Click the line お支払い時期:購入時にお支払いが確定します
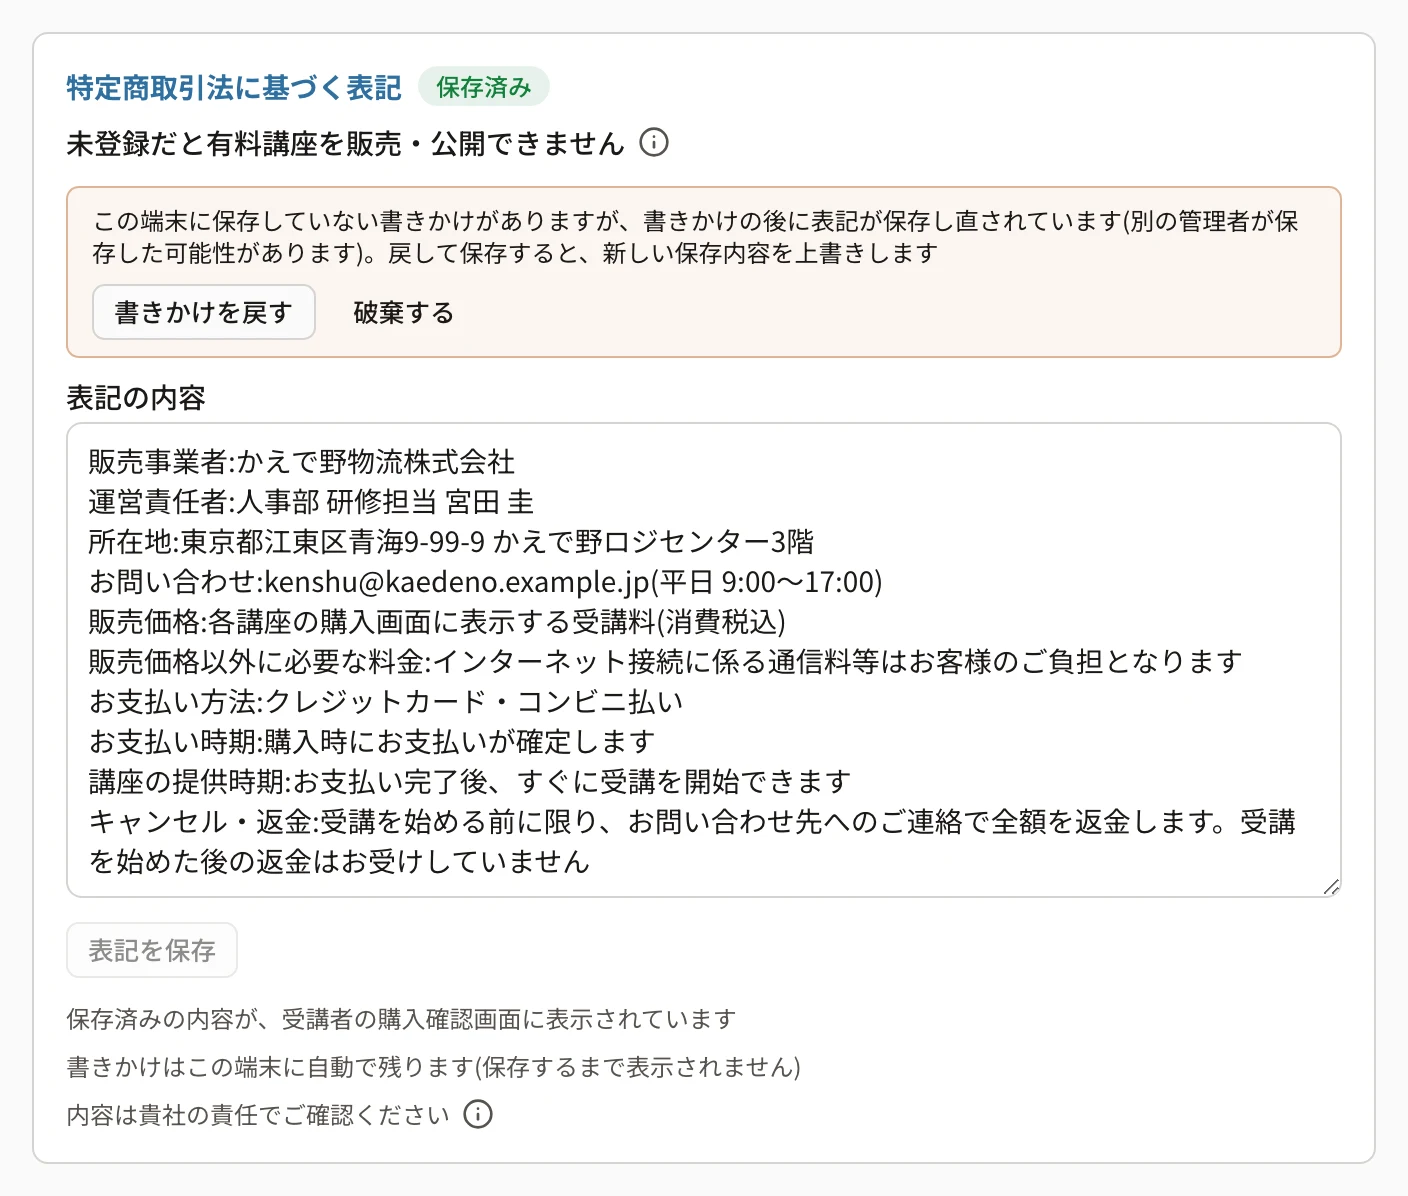Image resolution: width=1408 pixels, height=1196 pixels. [372, 742]
